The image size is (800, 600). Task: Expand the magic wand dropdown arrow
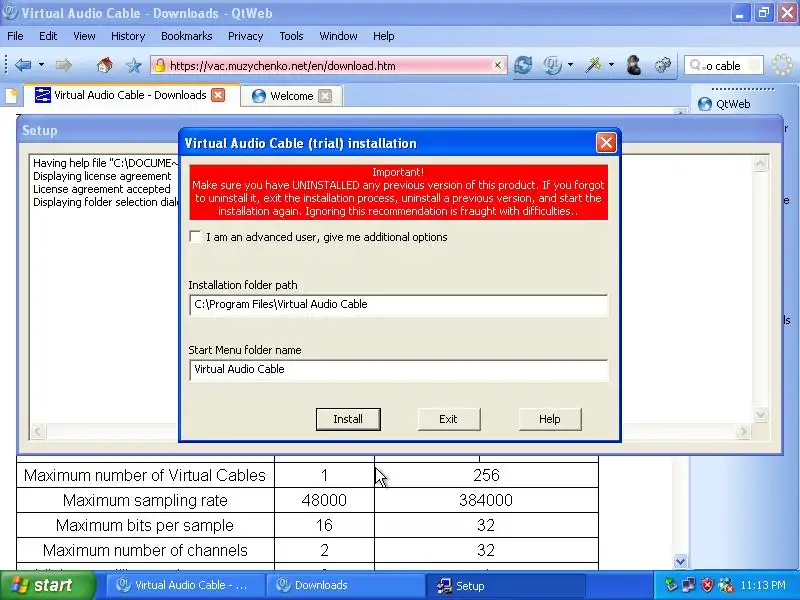tap(611, 65)
